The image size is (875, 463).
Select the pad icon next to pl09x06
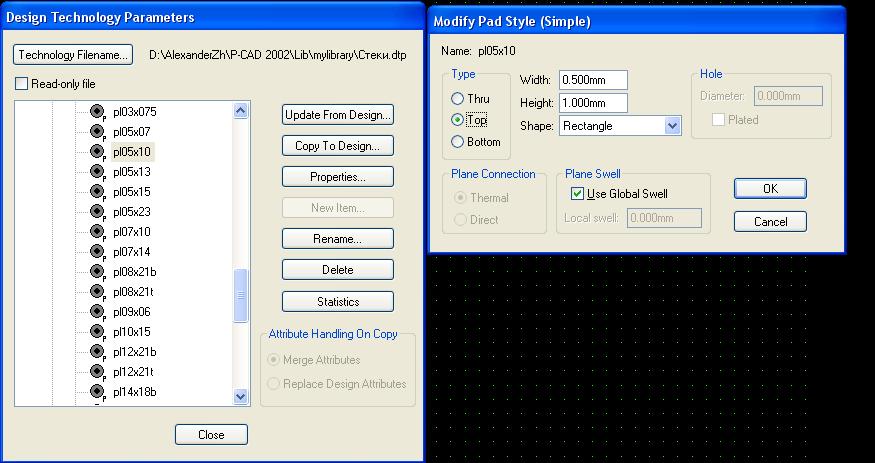click(98, 312)
